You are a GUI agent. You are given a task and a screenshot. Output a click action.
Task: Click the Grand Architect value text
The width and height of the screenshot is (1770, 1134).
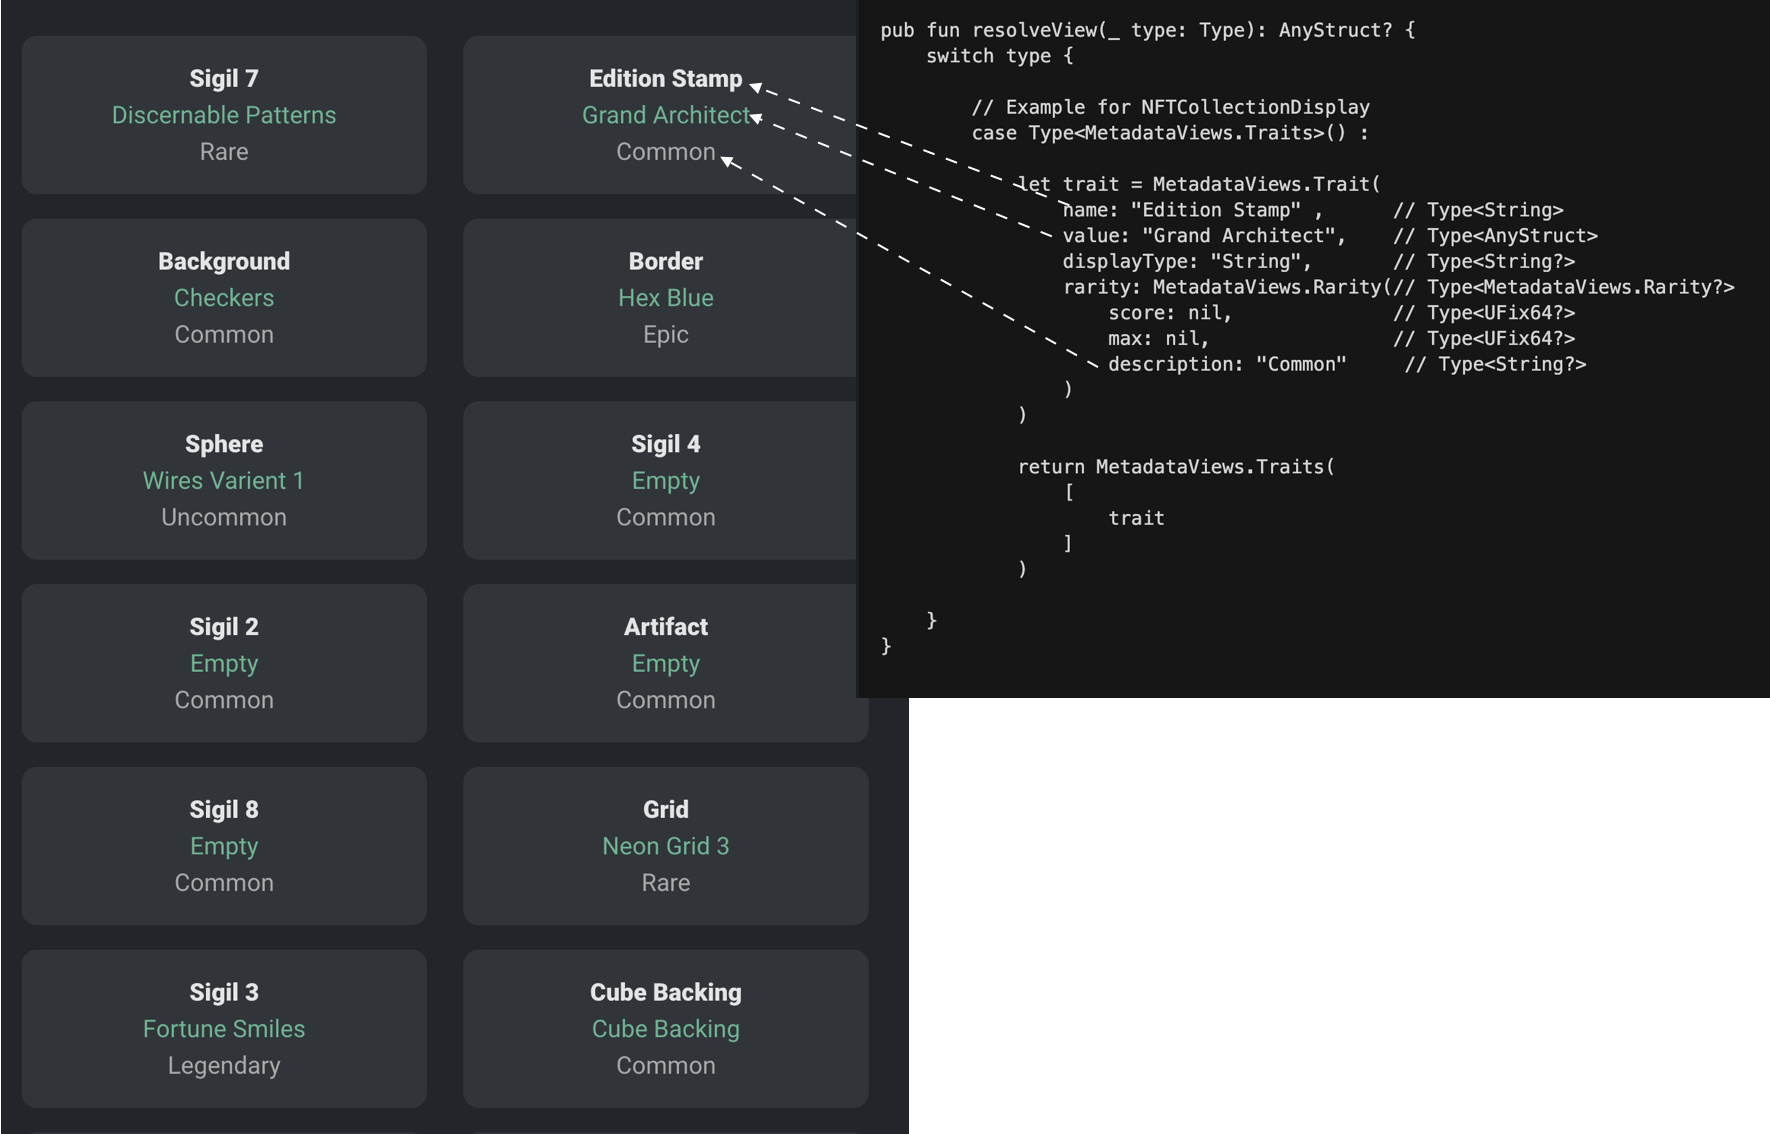coord(665,116)
